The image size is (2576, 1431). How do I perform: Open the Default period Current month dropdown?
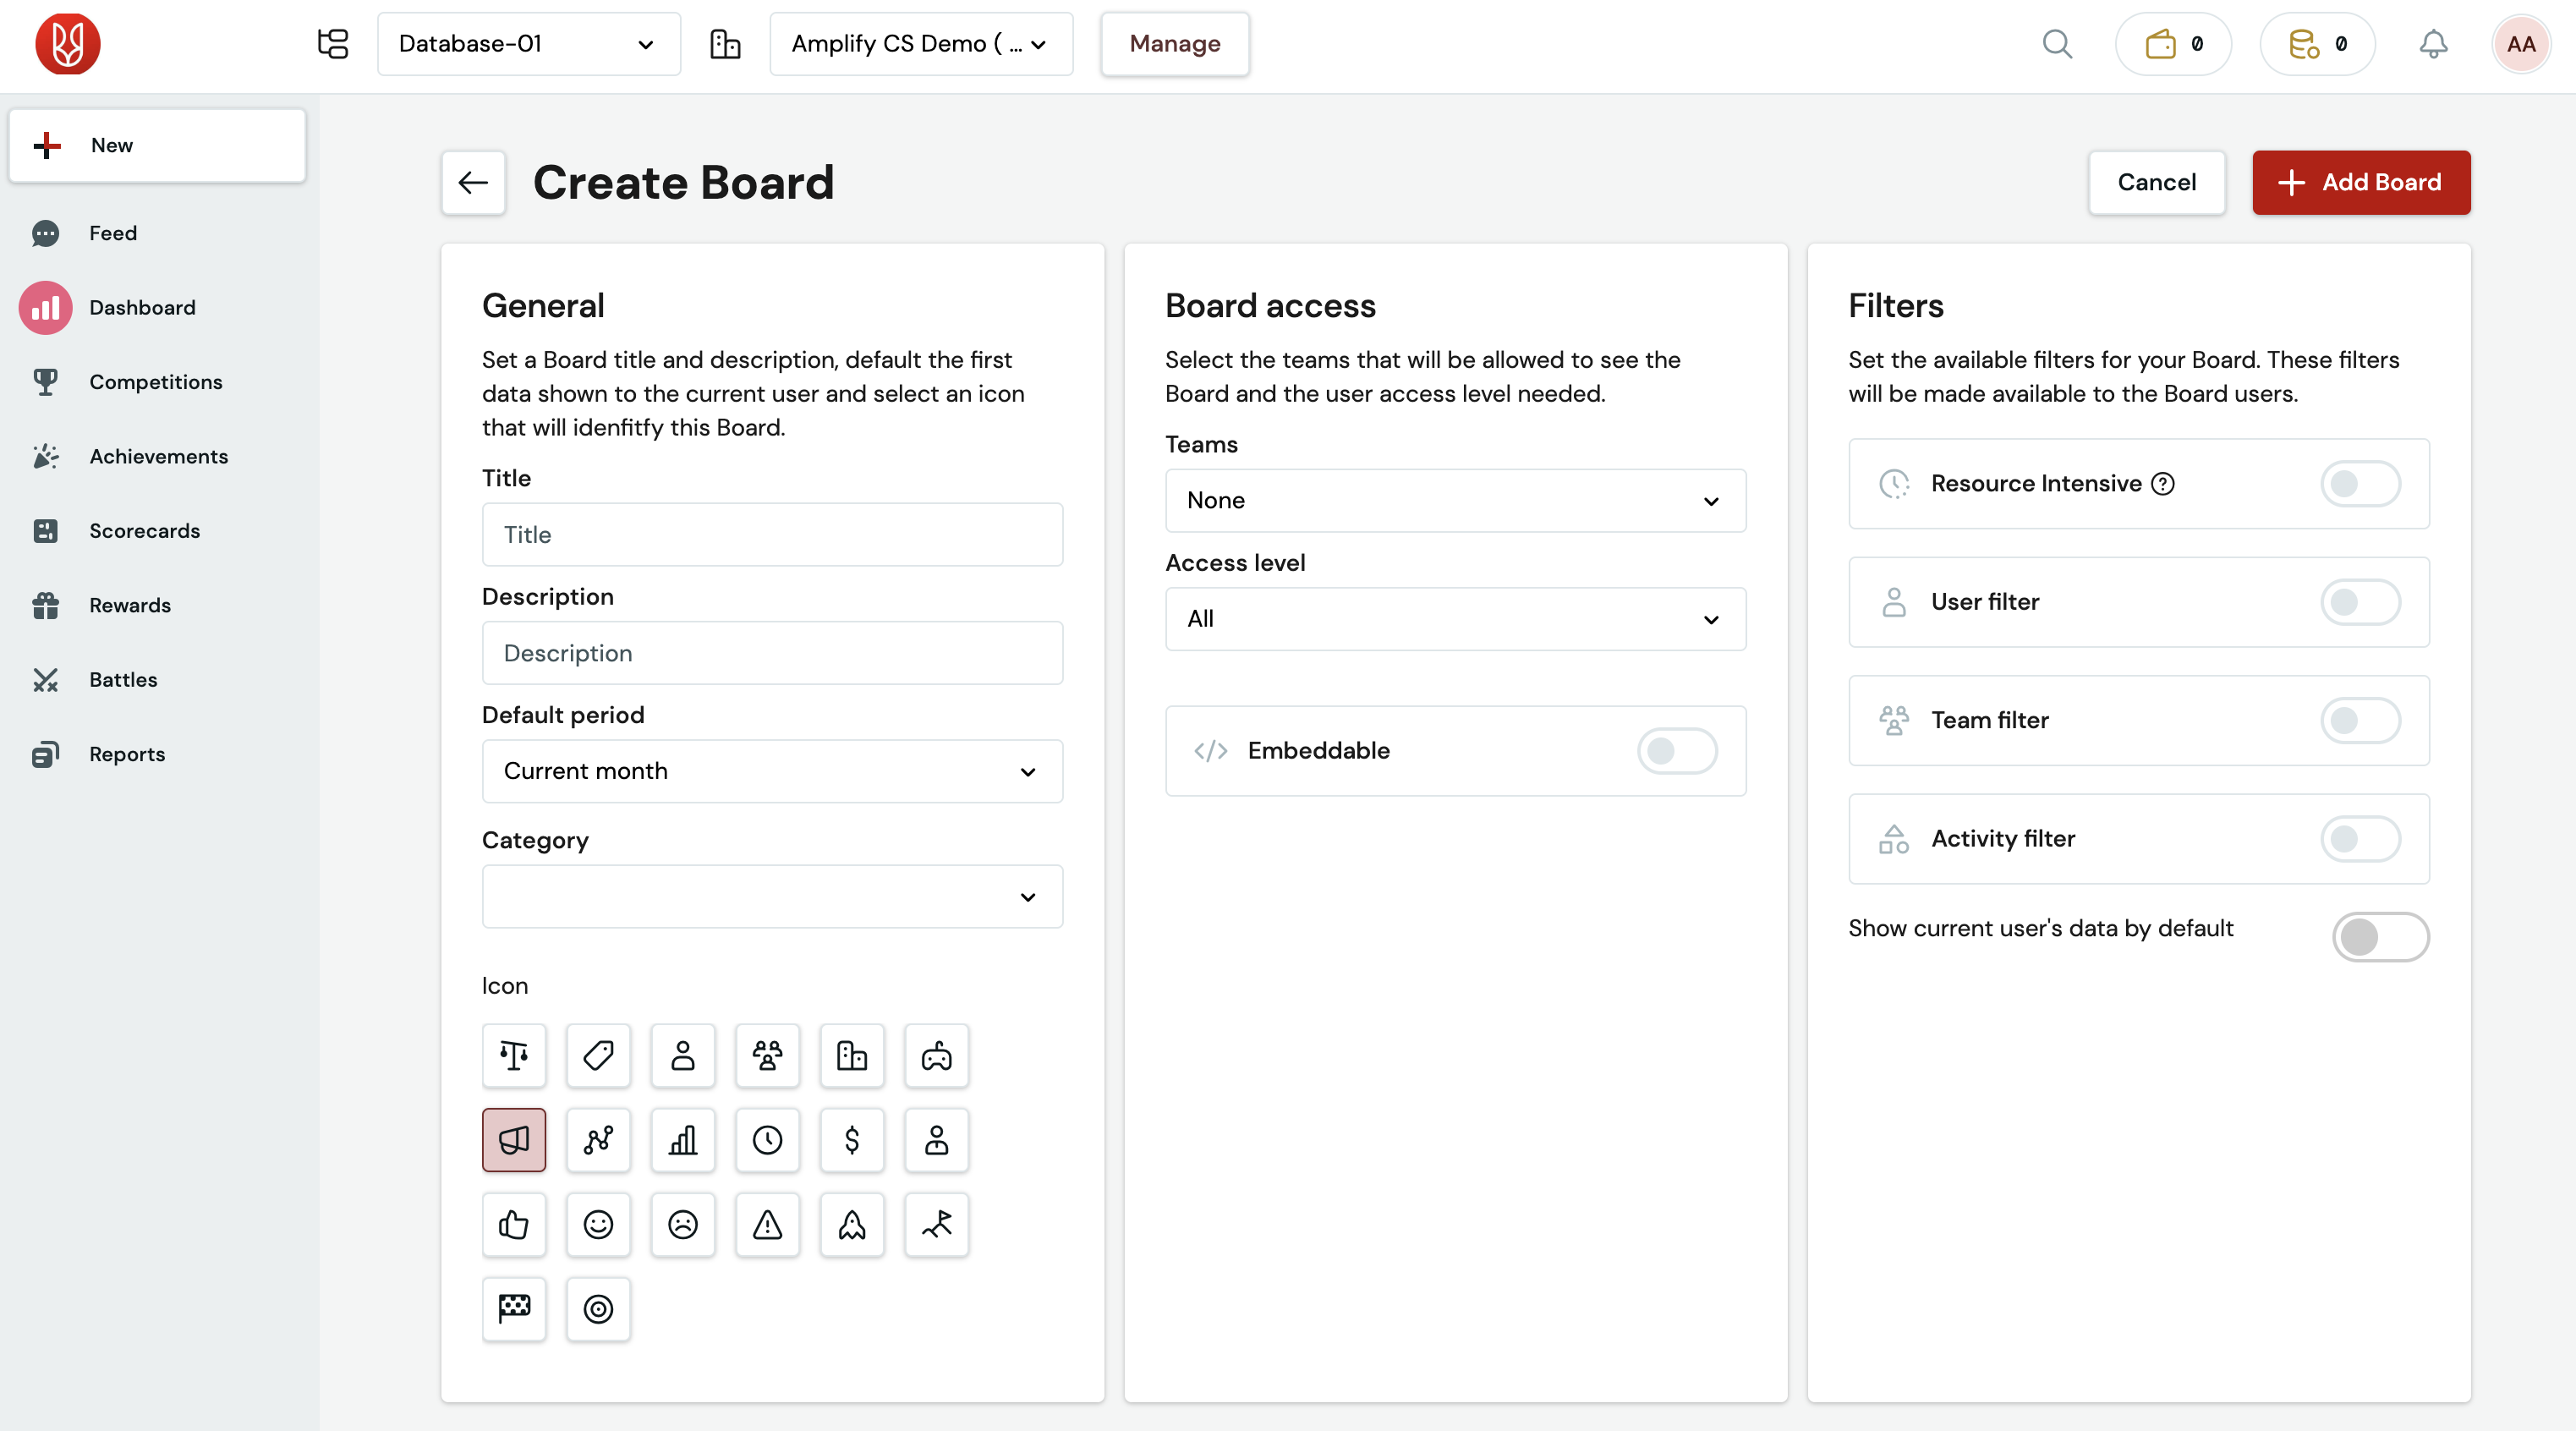click(772, 771)
